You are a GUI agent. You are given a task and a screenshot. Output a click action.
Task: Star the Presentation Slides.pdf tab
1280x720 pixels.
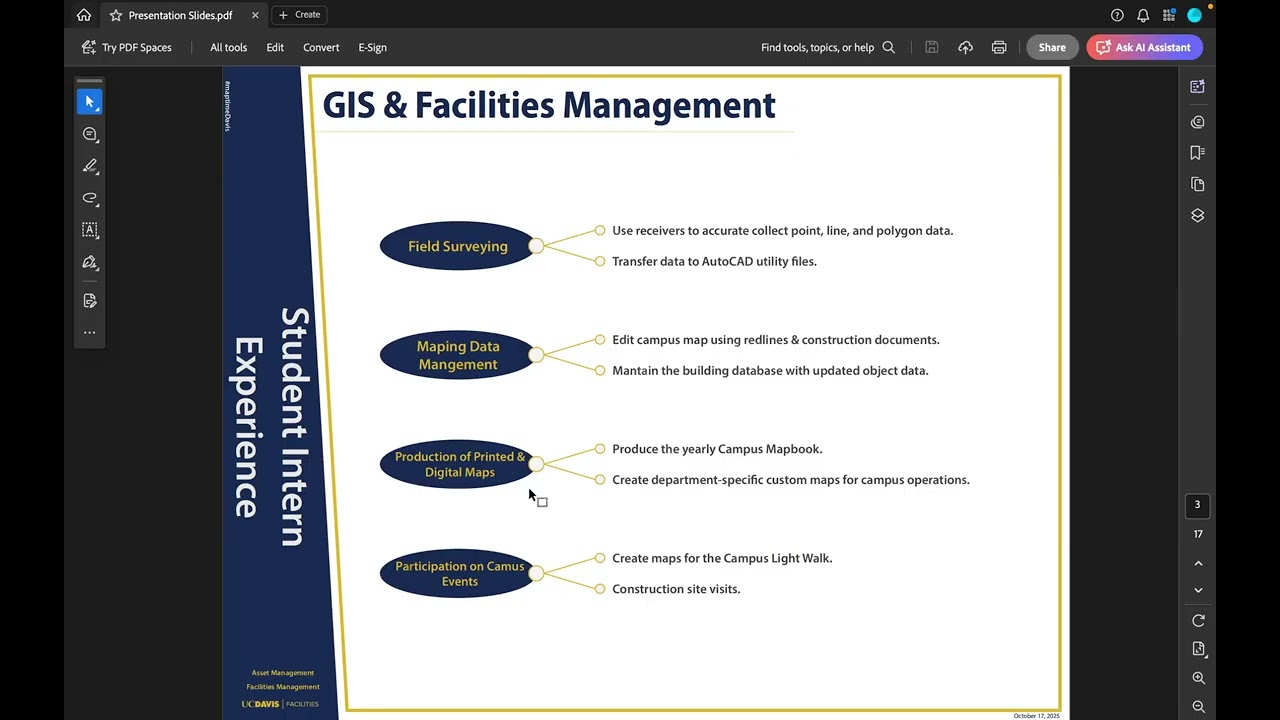click(116, 15)
